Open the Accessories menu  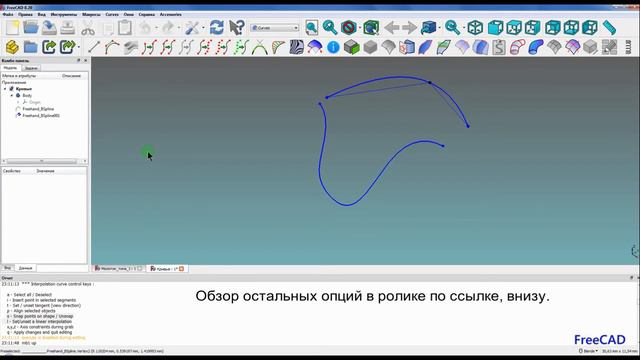tap(171, 14)
